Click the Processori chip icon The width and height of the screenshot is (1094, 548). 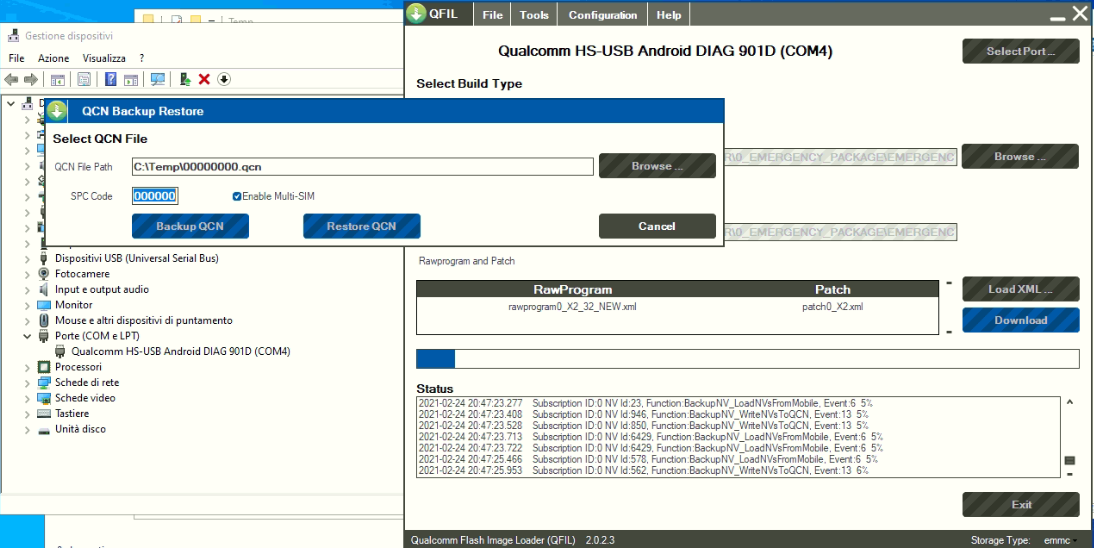pos(44,366)
